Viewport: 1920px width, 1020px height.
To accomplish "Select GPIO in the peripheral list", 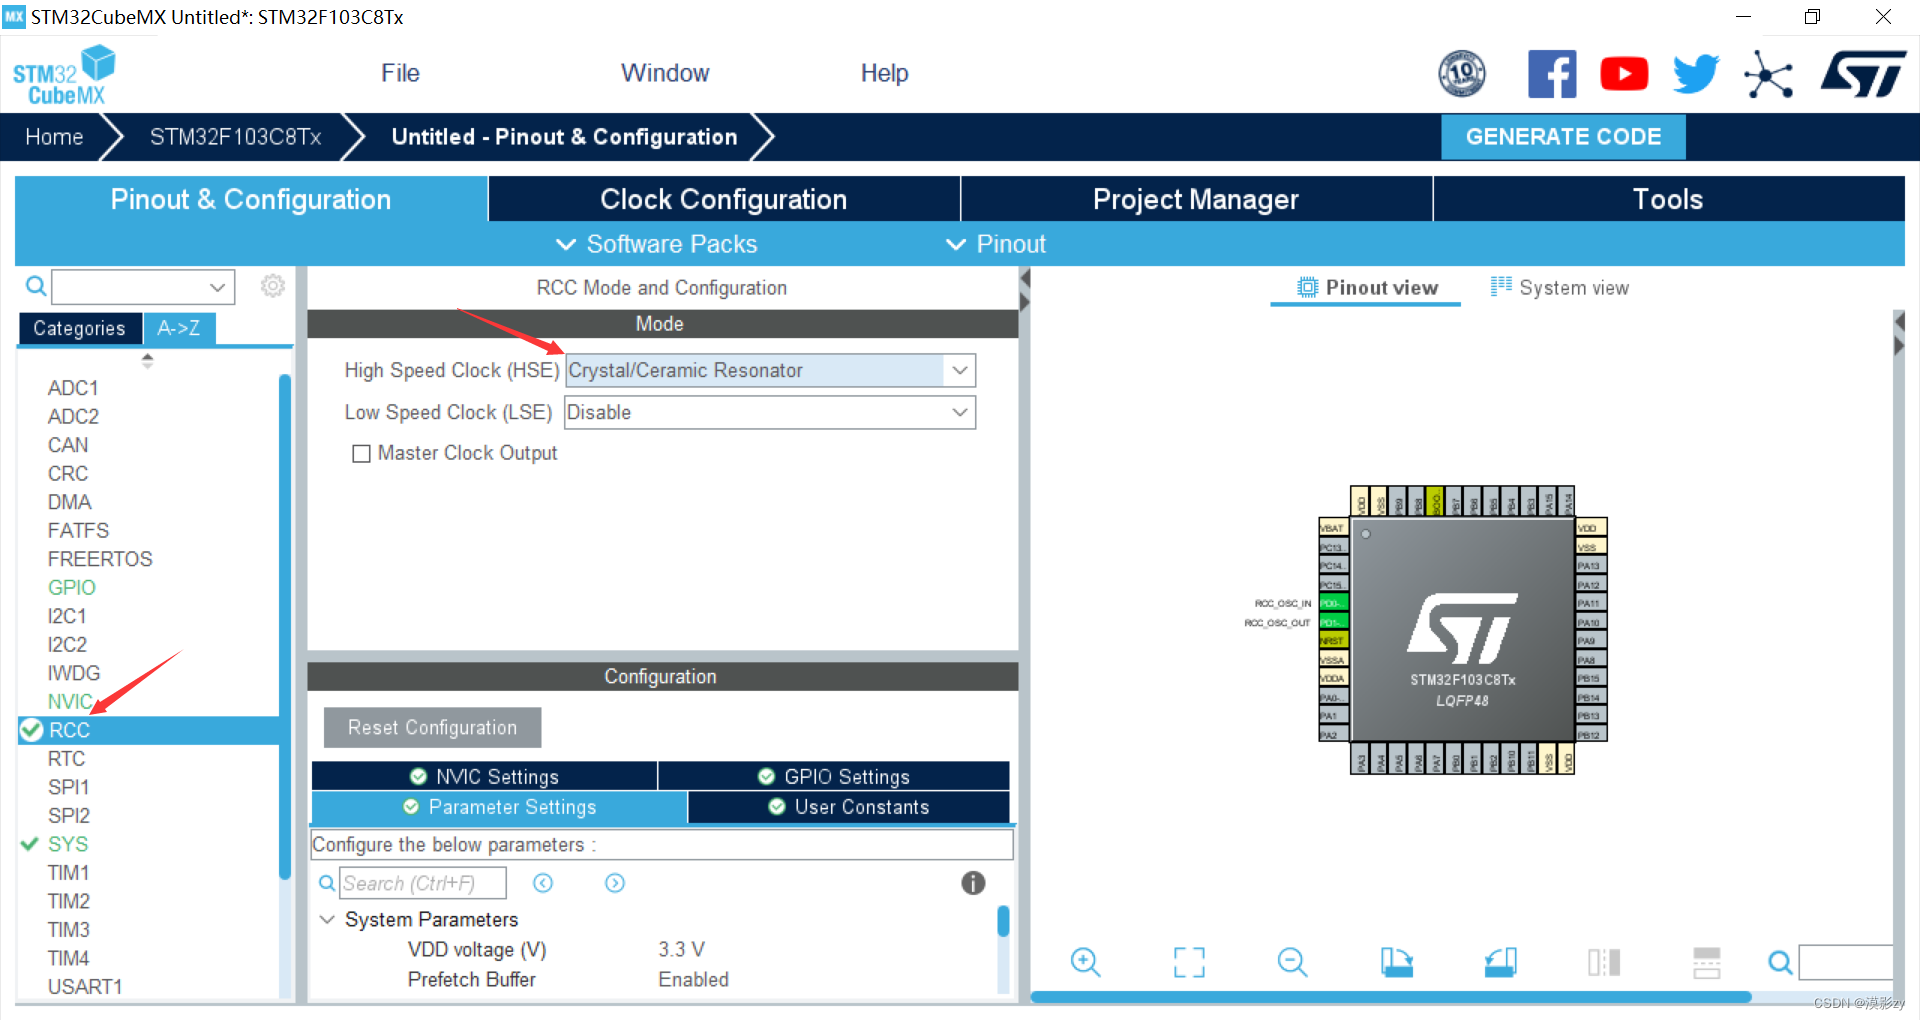I will coord(72,588).
